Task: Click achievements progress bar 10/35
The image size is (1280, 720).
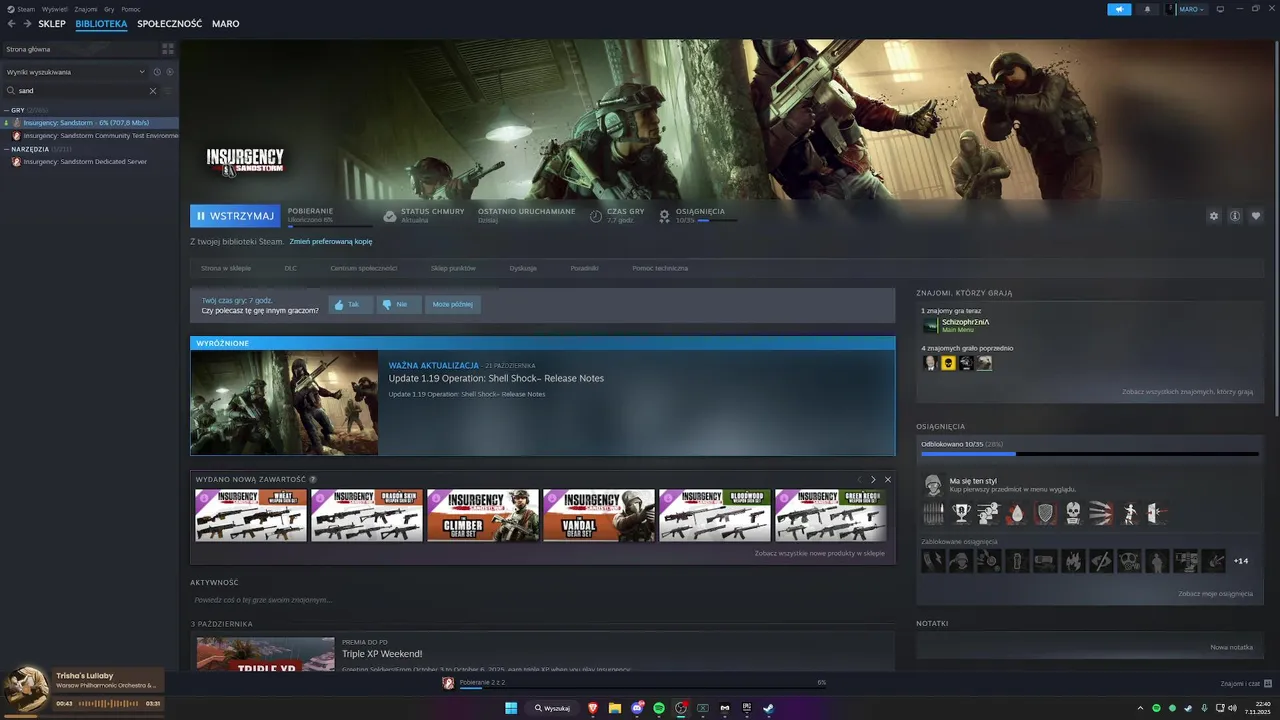Action: click(x=1089, y=454)
